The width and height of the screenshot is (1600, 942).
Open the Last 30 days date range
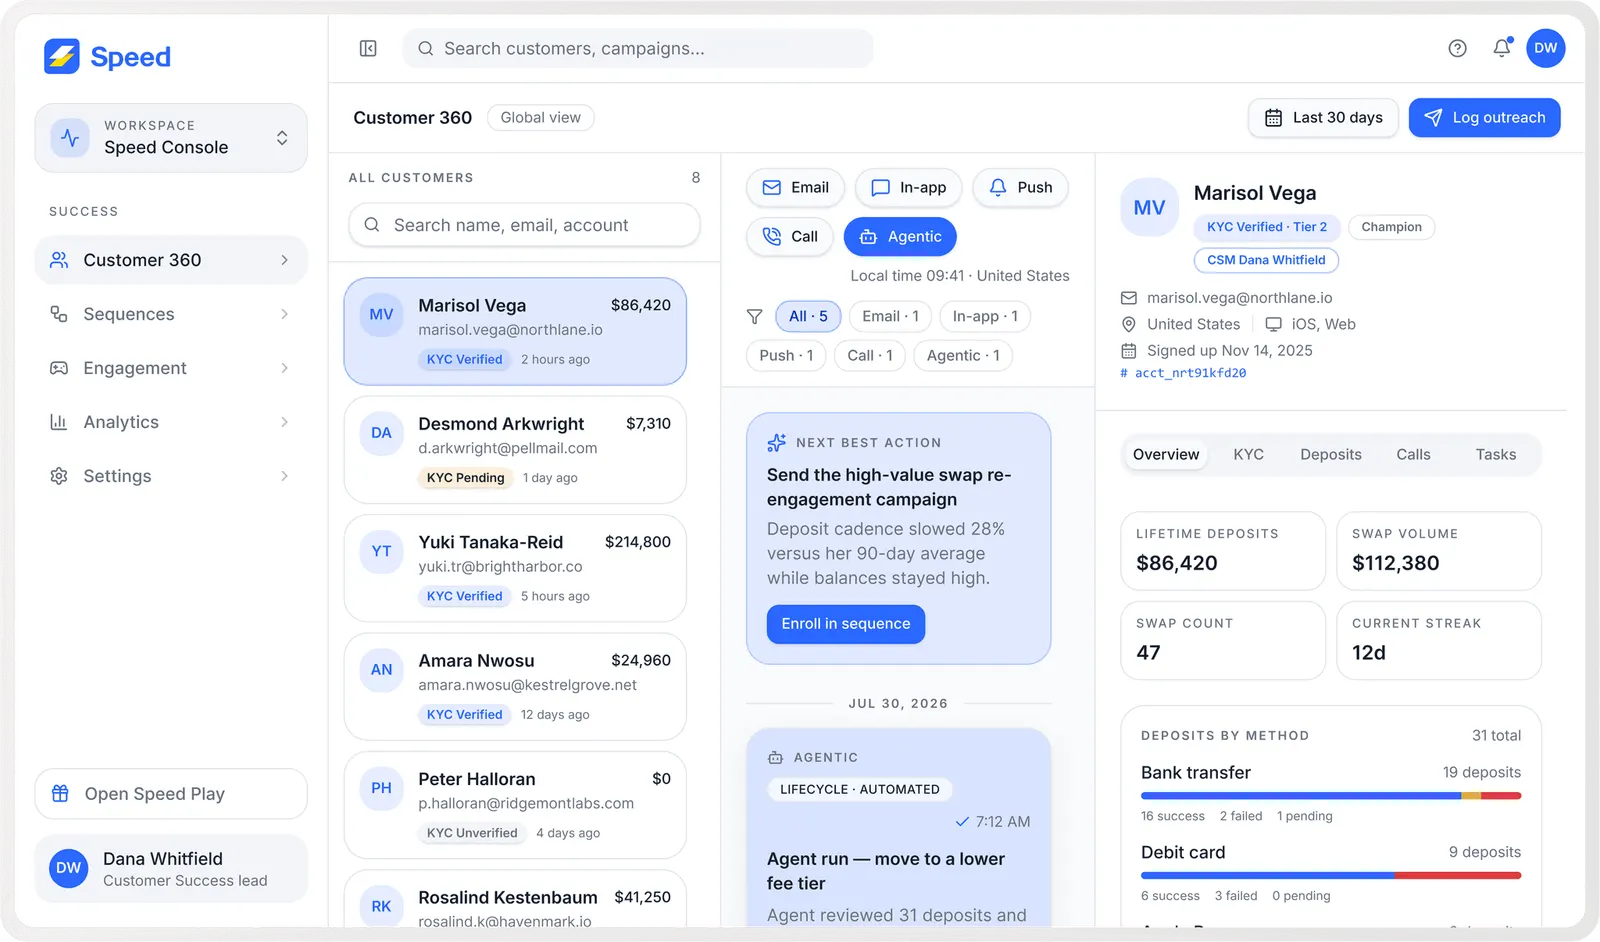click(x=1323, y=118)
